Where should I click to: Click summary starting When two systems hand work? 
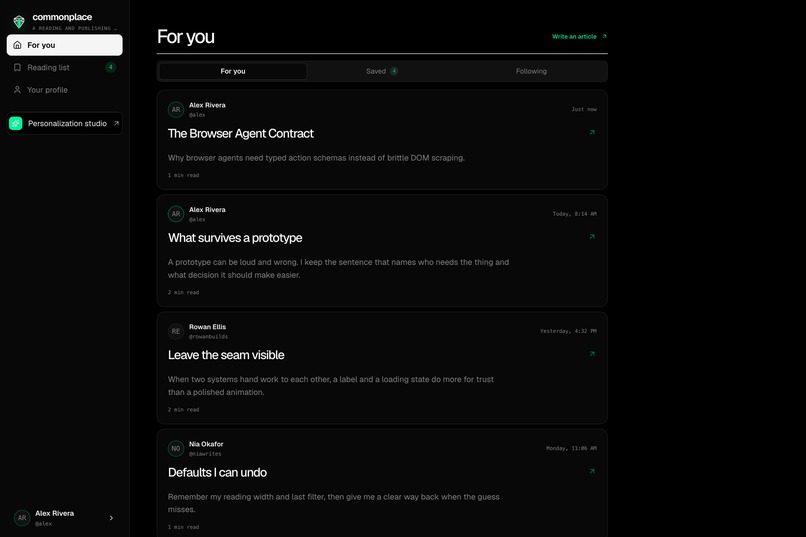pyautogui.click(x=331, y=385)
